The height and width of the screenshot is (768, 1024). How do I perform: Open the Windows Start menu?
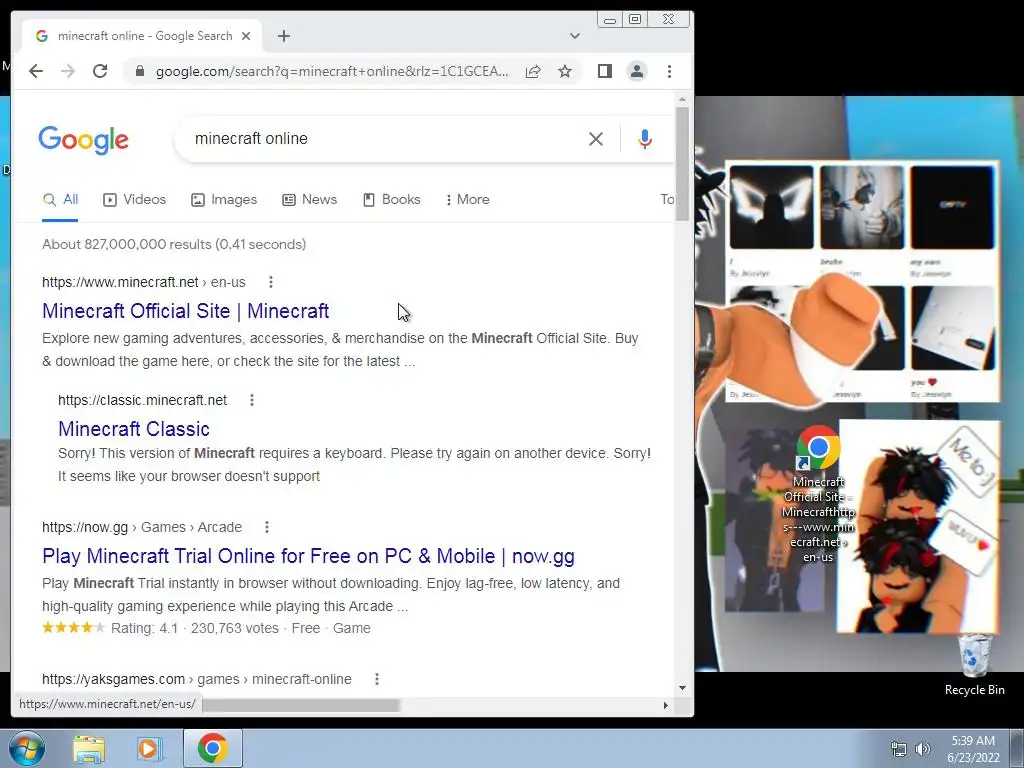(27, 748)
